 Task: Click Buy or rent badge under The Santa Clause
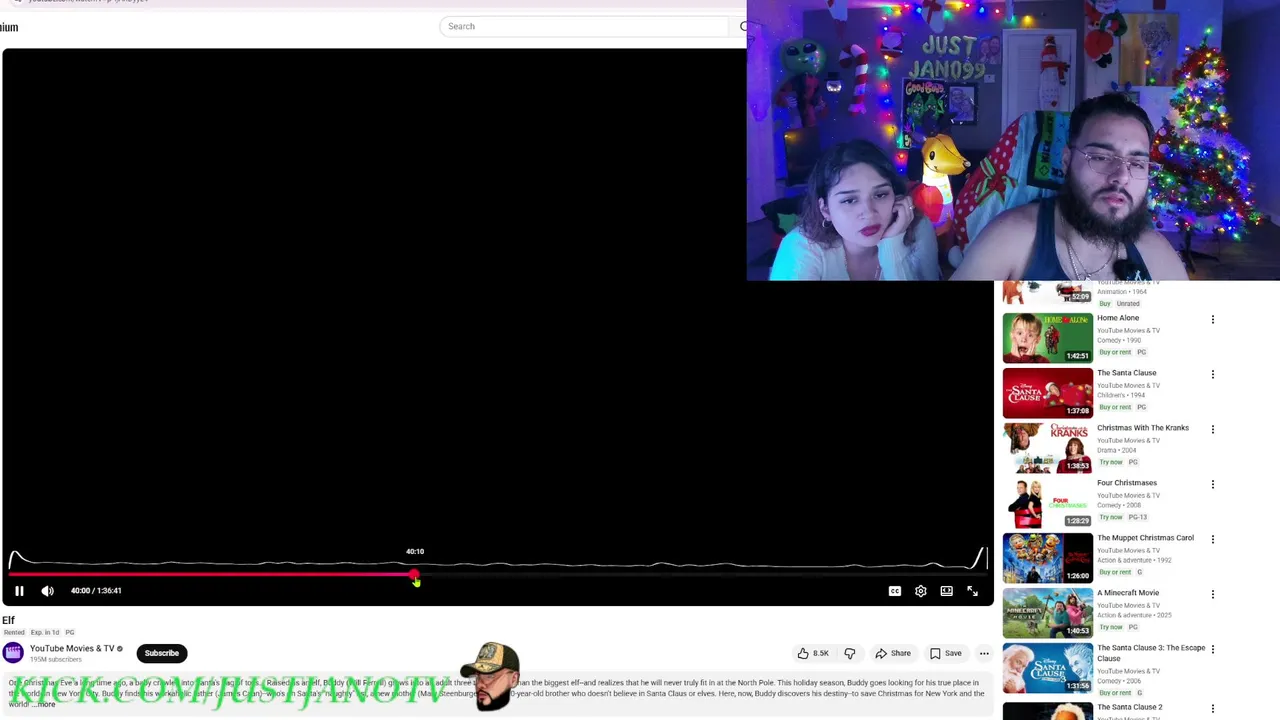[1114, 407]
